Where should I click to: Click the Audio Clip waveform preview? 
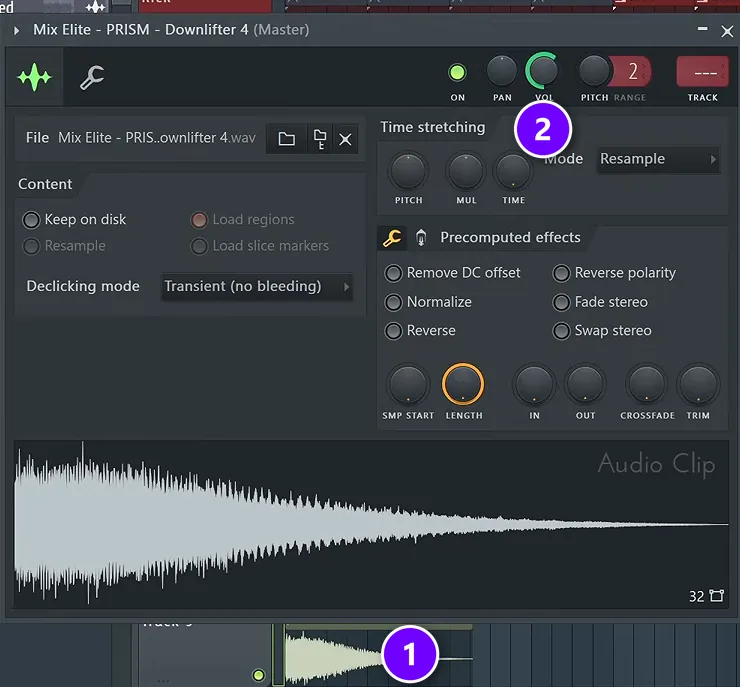[x=371, y=524]
